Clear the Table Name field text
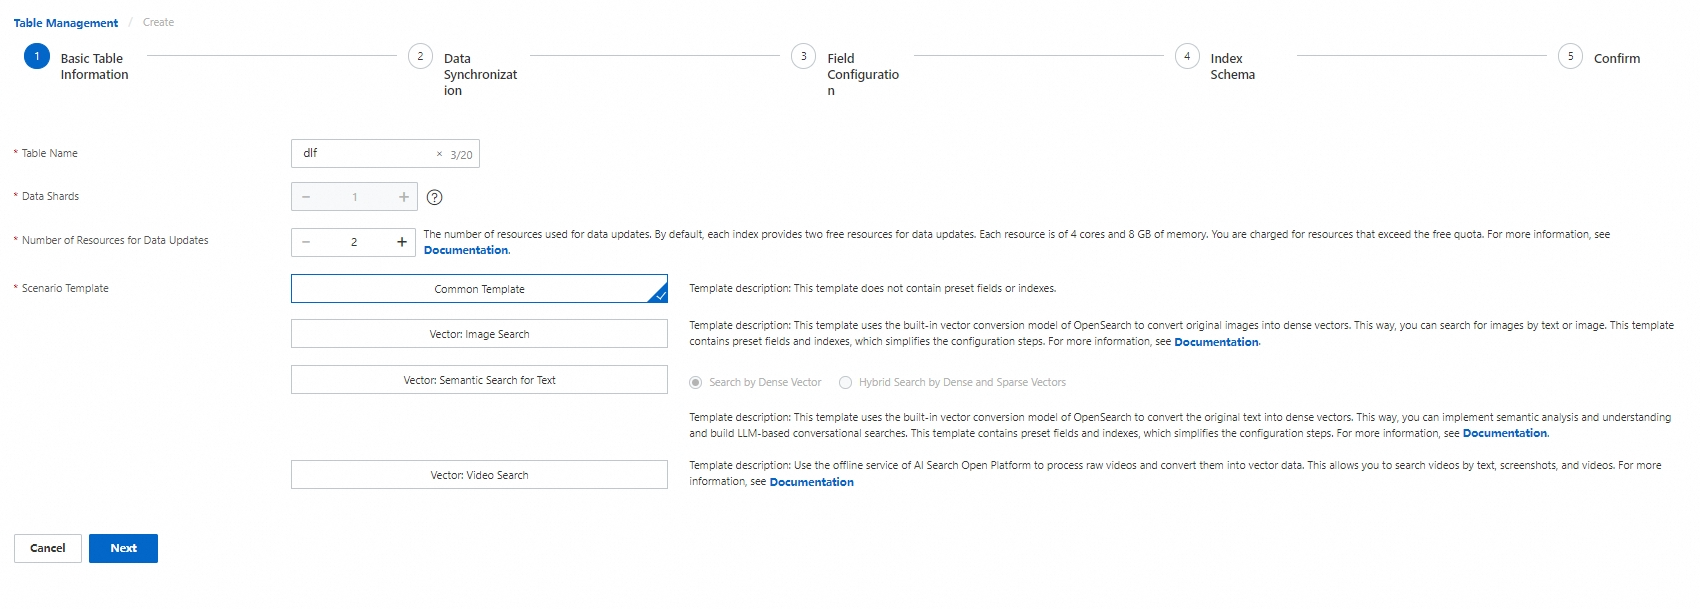The image size is (1700, 609). point(439,154)
